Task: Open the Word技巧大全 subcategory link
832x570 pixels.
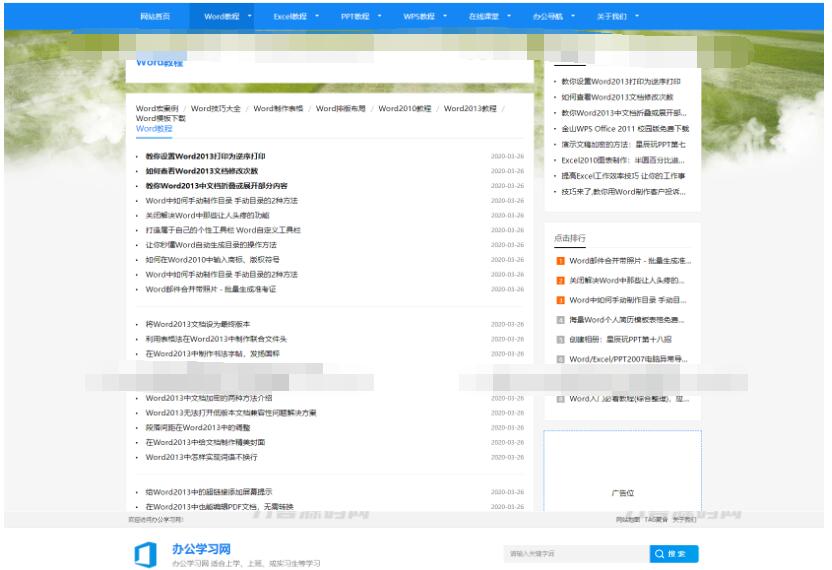Action: point(215,108)
